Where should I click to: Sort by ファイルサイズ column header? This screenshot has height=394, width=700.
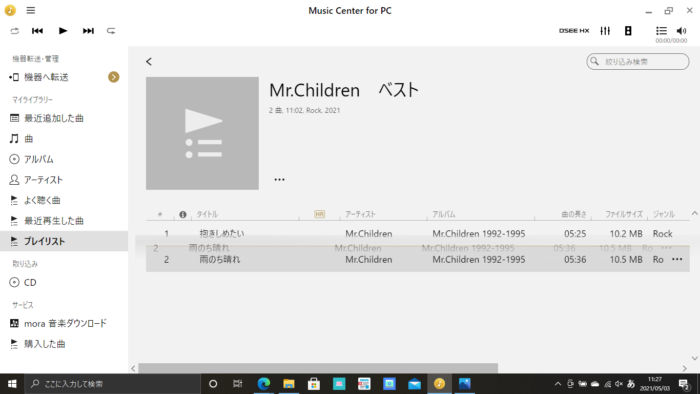tap(624, 215)
